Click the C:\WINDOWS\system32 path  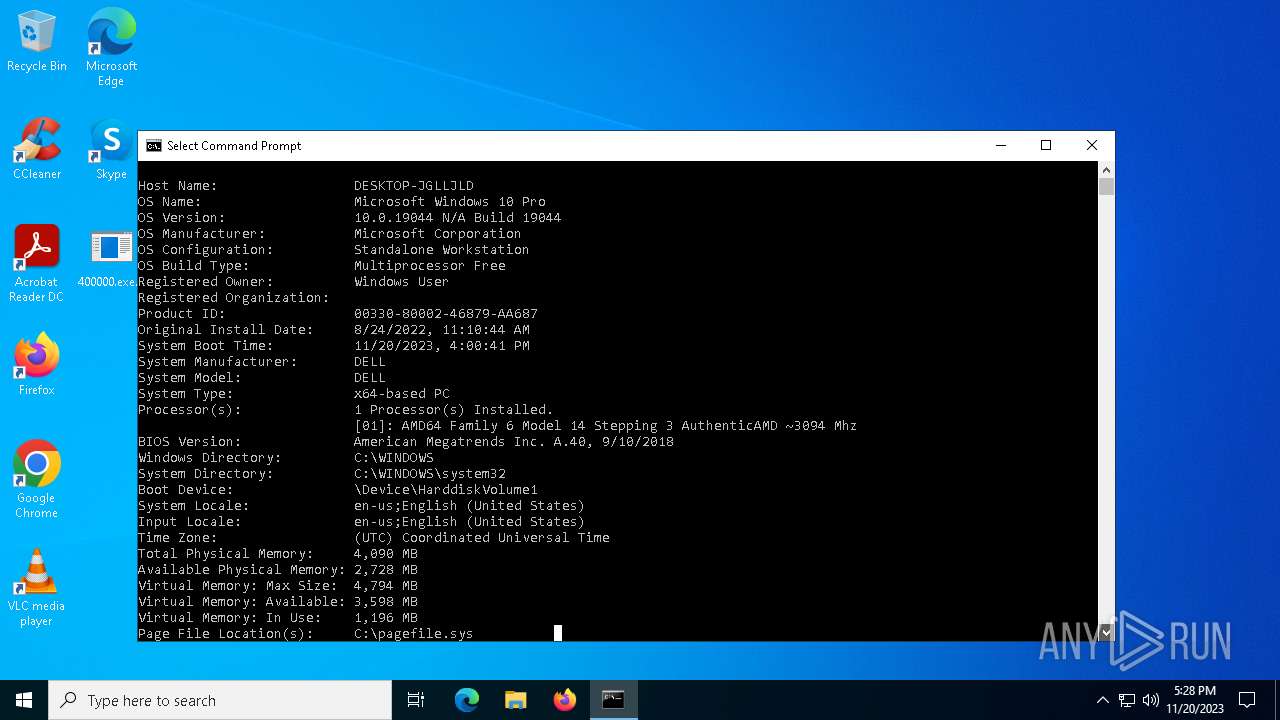coord(430,474)
